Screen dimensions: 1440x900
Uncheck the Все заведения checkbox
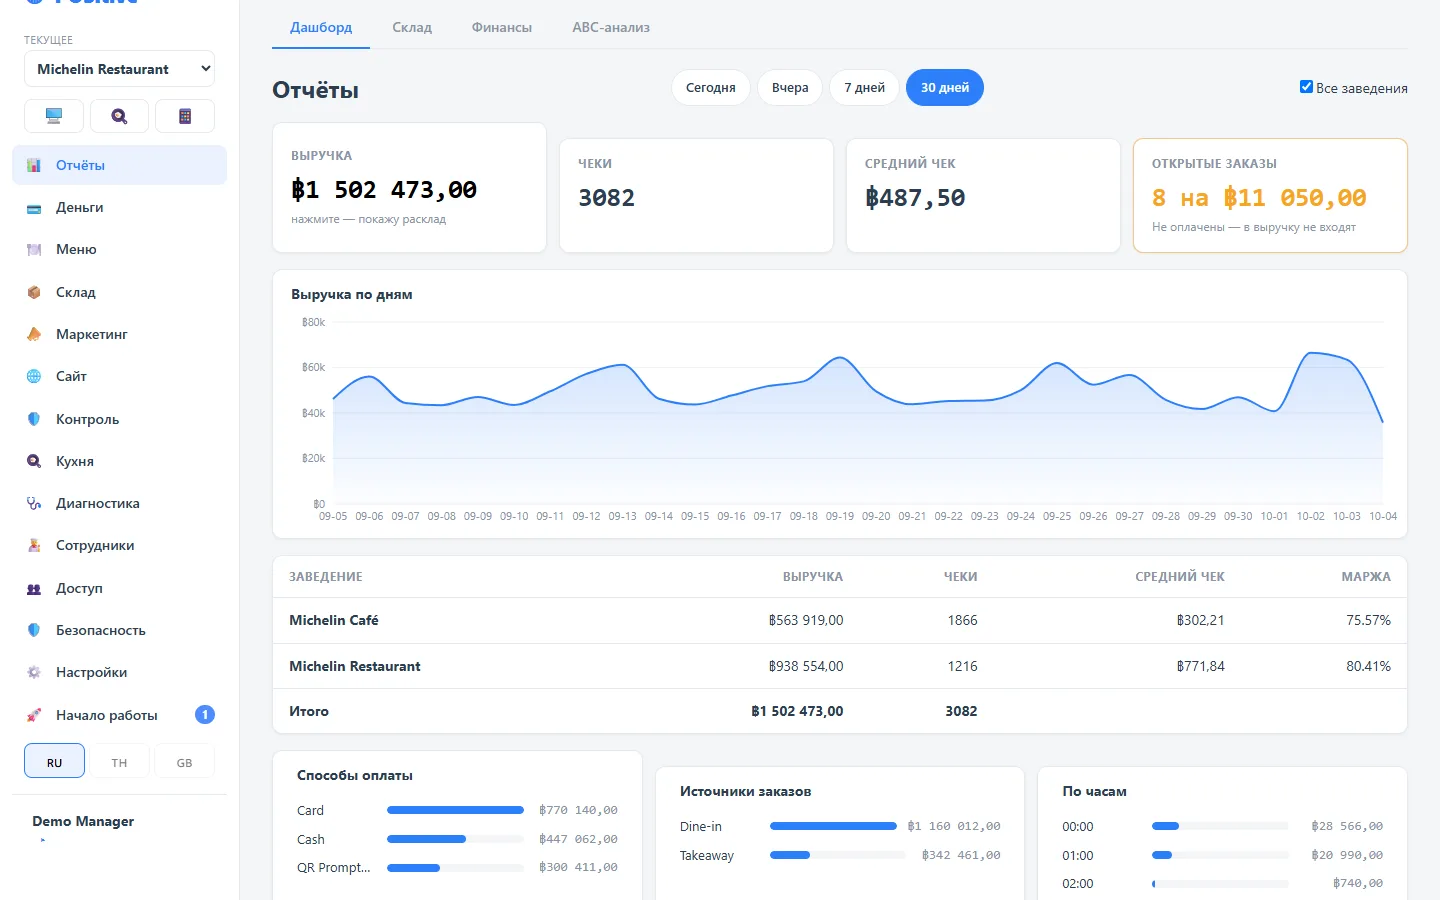(x=1306, y=87)
